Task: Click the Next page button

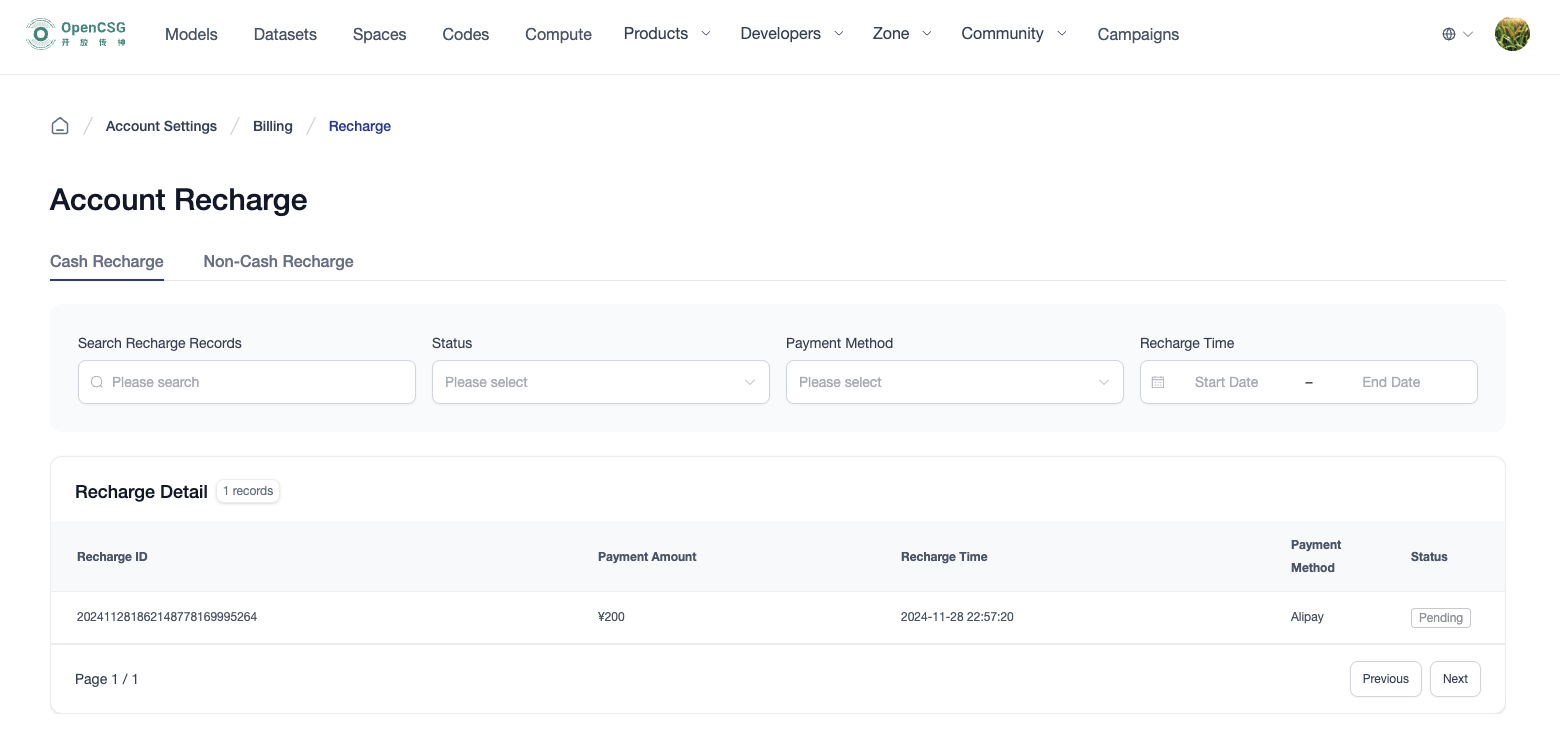Action: pos(1454,679)
